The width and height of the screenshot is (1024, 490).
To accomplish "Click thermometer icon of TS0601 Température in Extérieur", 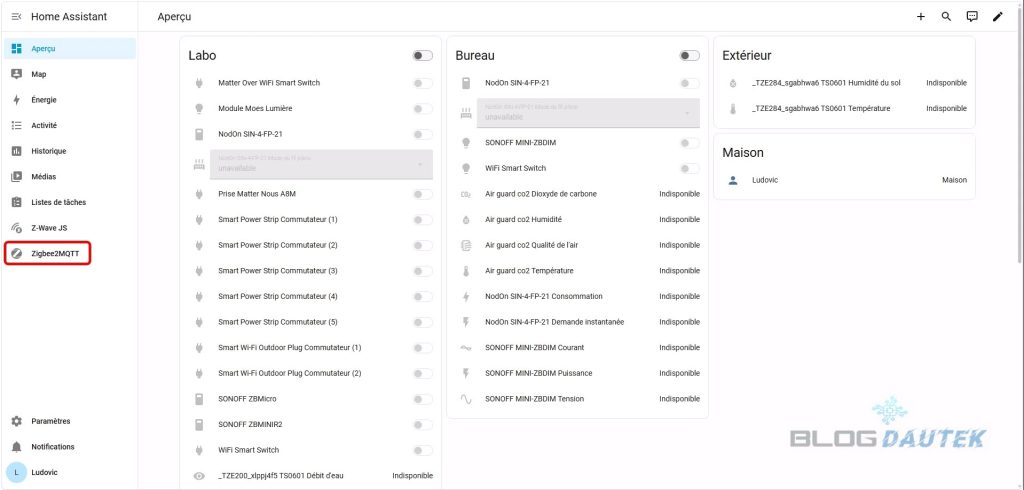I will pyautogui.click(x=733, y=108).
